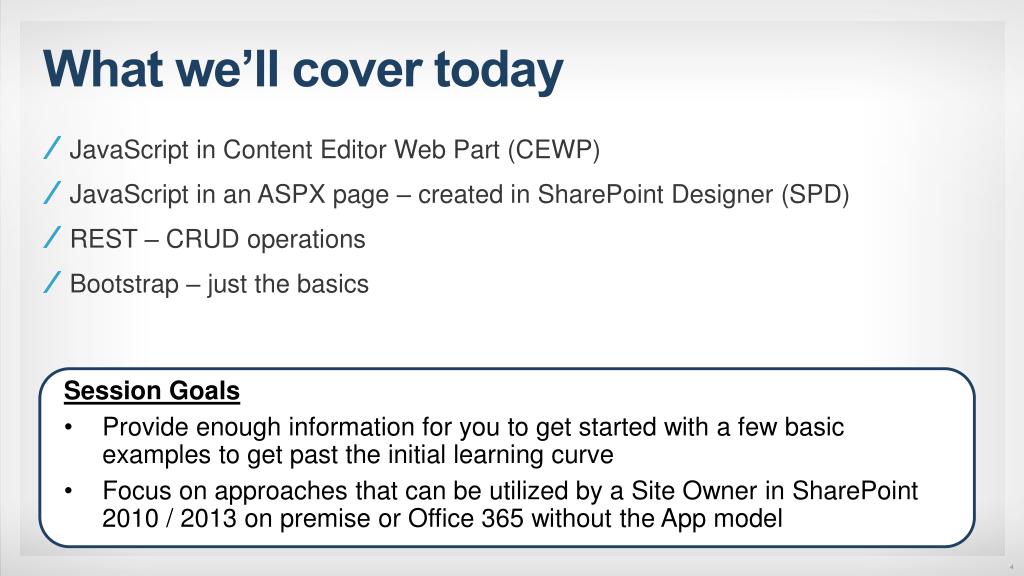Screen dimensions: 1024x576
Task: Select the slash bullet beside REST – CRUD operations
Action: (52, 238)
